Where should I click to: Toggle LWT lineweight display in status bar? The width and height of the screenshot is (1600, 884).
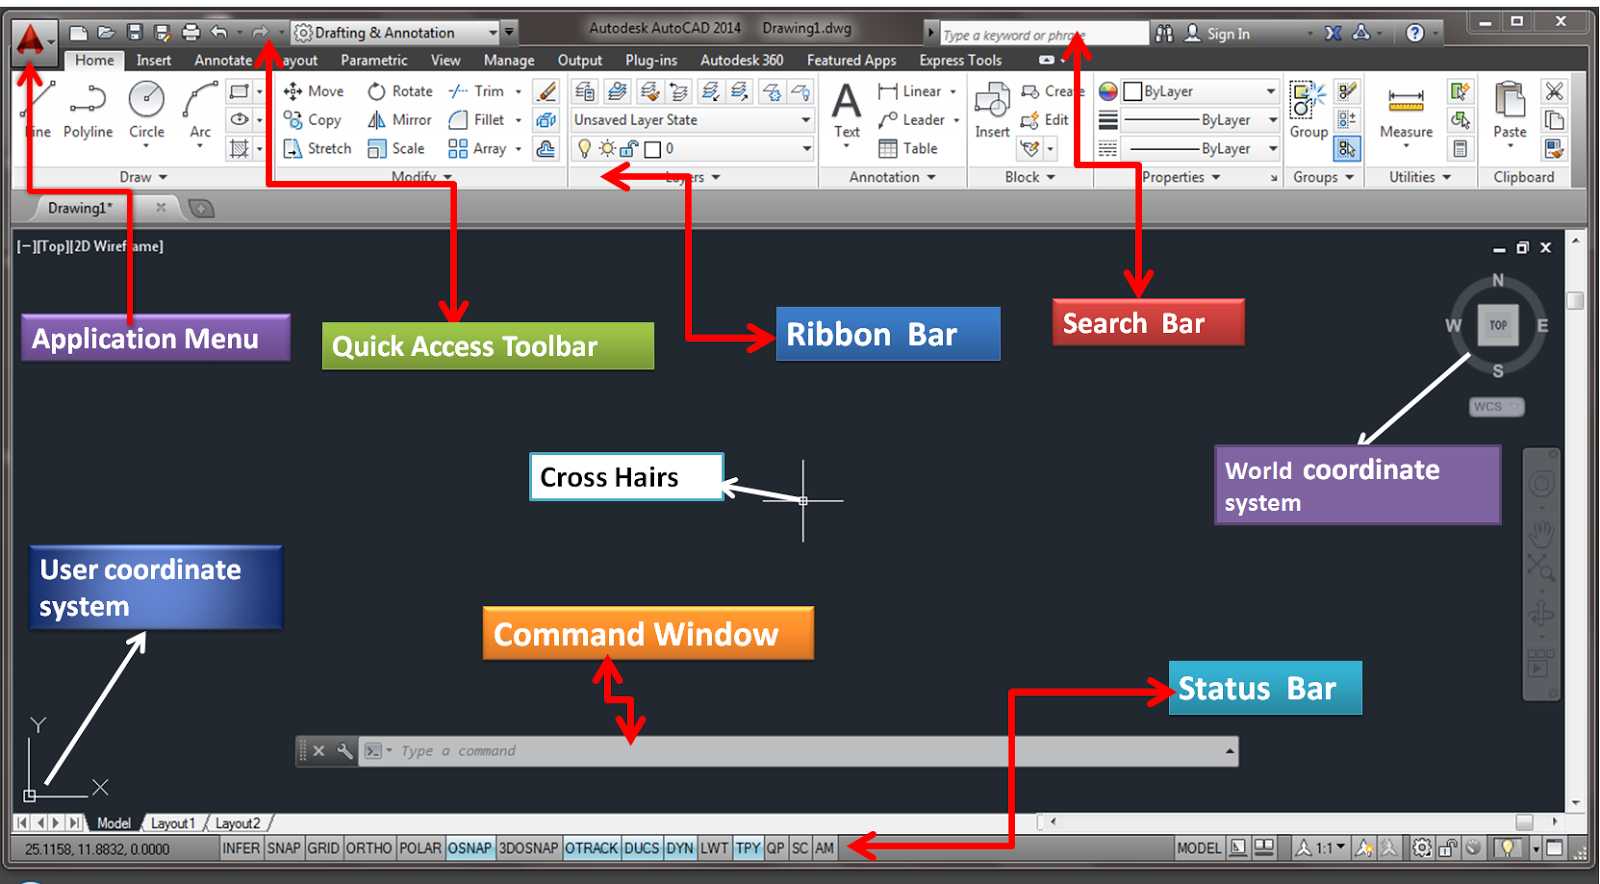(714, 848)
